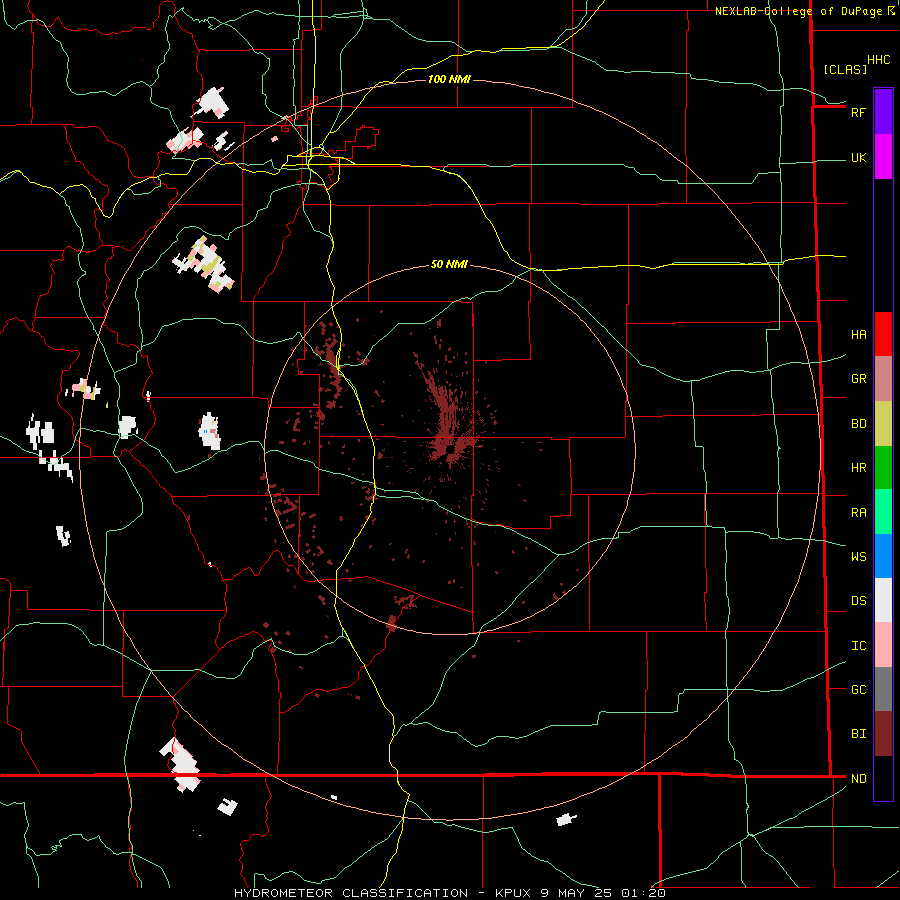Click the HHC product label
The image size is (900, 900).
[879, 60]
